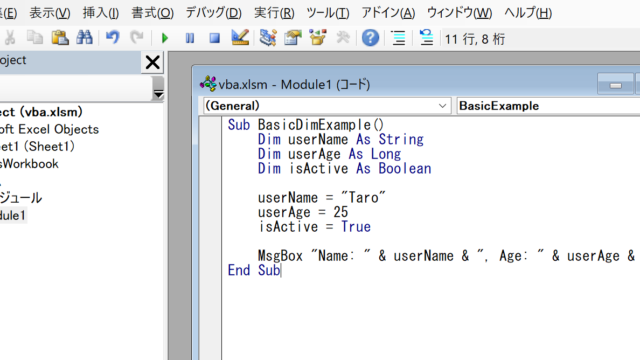The width and height of the screenshot is (640, 360).
Task: Click the Dim userName As String line
Action: click(x=340, y=140)
